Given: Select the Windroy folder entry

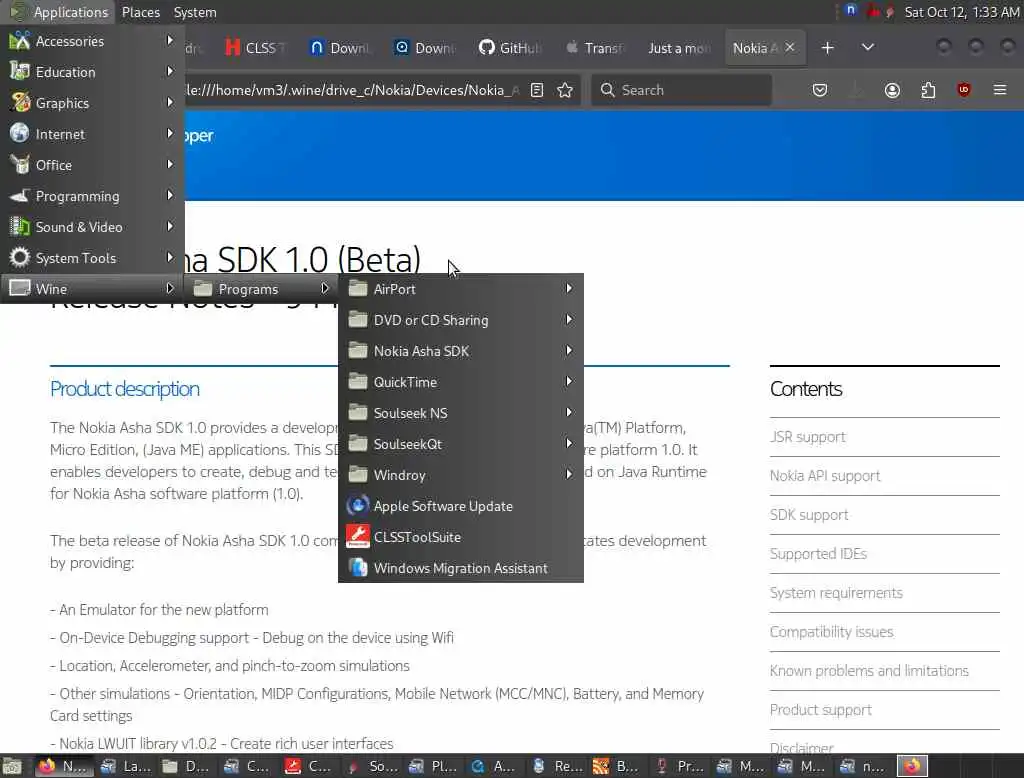Looking at the screenshot, I should (460, 475).
